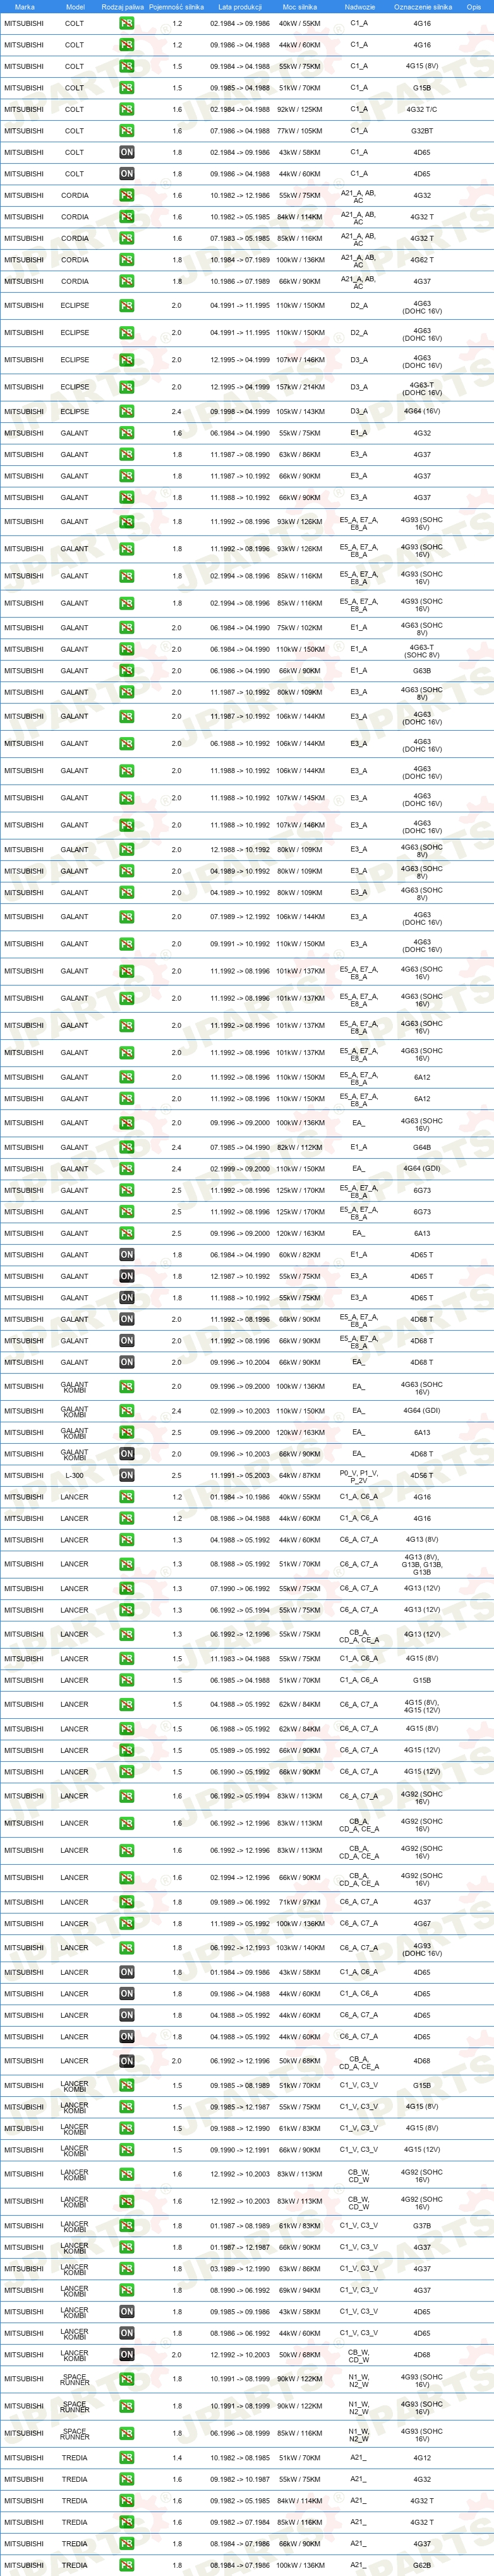Click petrol icon in GALANT KOMBI 4G64 (GDI) row
Viewport: 494px width, 2576px height.
point(126,1411)
